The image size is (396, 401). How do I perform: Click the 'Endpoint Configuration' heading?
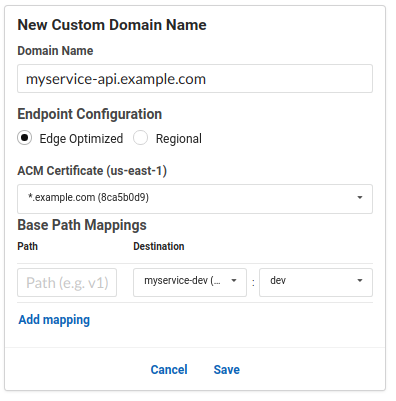(90, 114)
